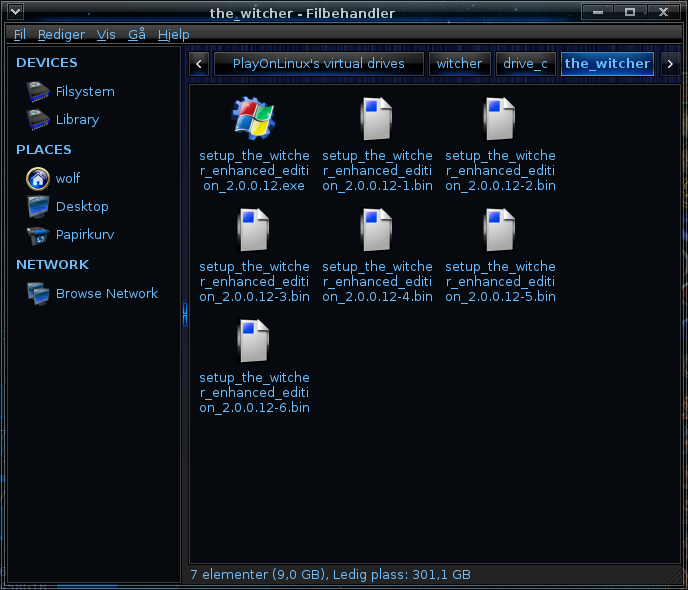Select the wolf sidebar label
688x590 pixels.
68,179
